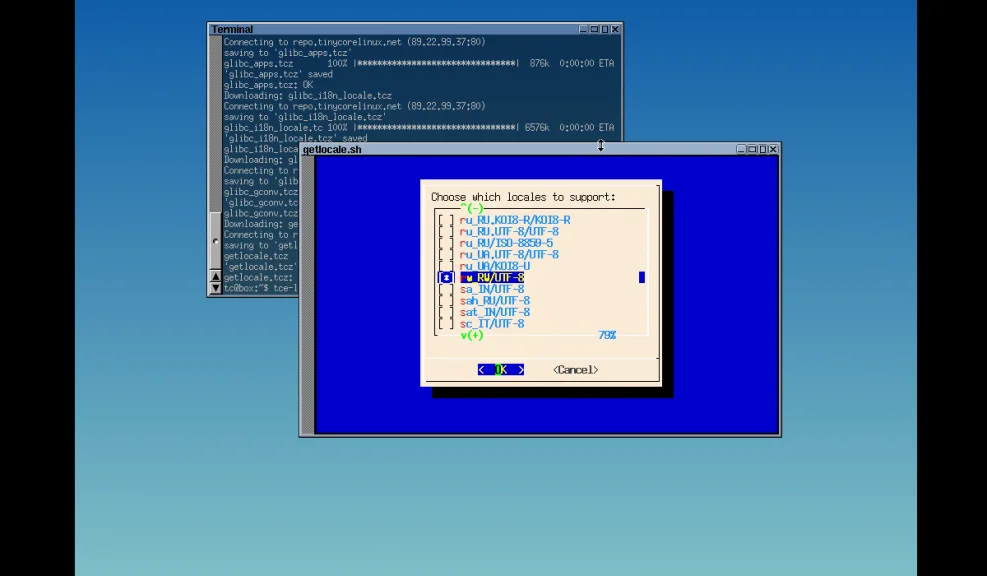Click the Terminal window title bar
This screenshot has height=576, width=987.
tap(400, 29)
